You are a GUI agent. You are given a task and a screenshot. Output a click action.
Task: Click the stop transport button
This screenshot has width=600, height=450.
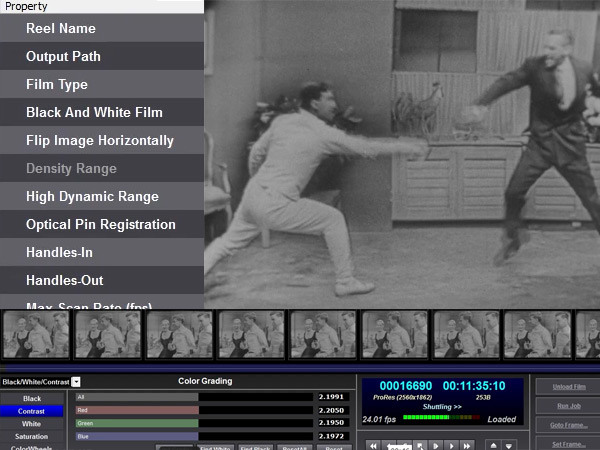tap(420, 446)
